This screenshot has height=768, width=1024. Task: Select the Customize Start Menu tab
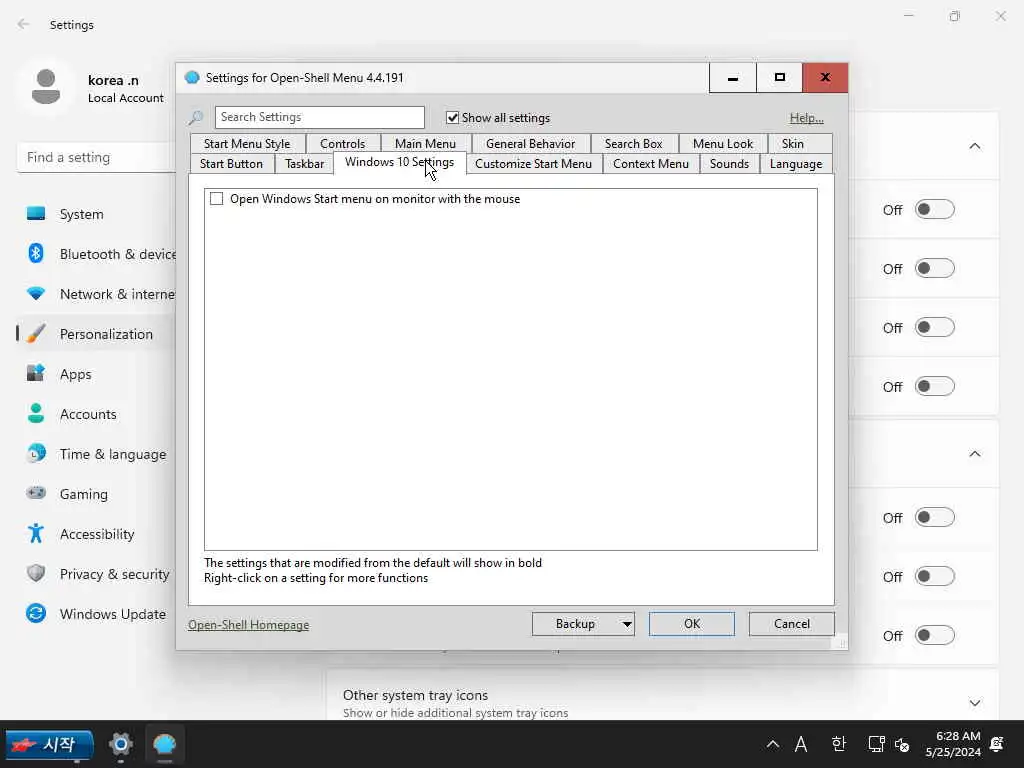[534, 164]
